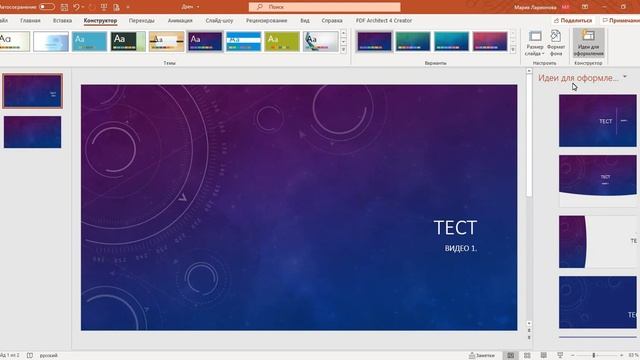Viewport: 640px width, 360px height.
Task: Switch to Normal view icon
Action: (511, 356)
